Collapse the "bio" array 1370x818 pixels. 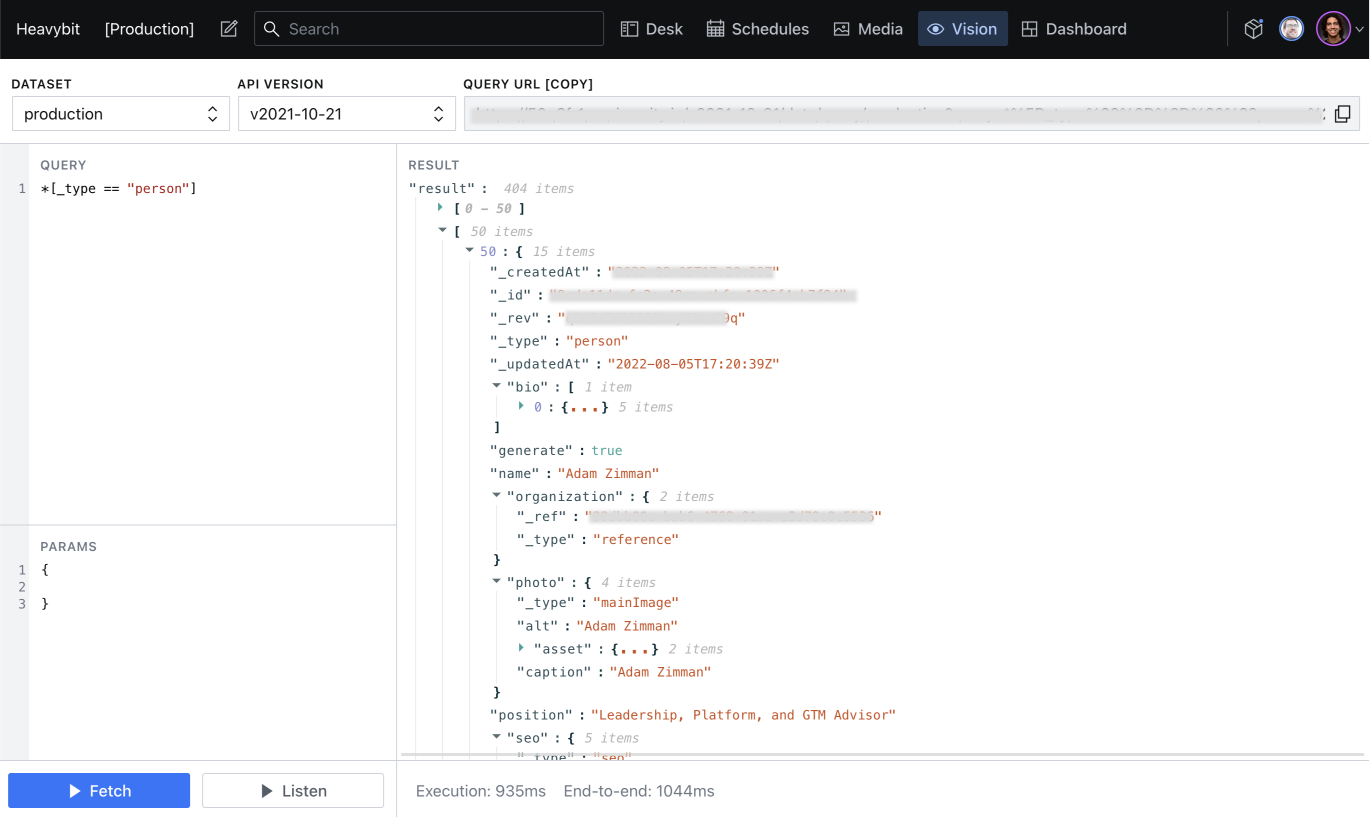coord(496,387)
